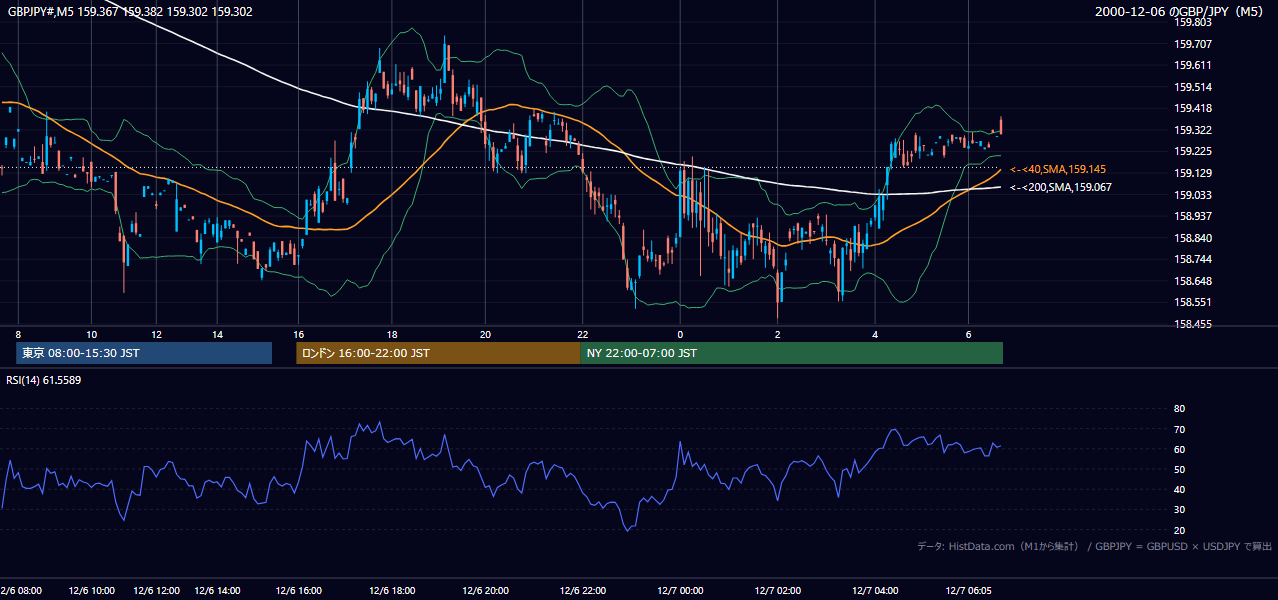1278x600 pixels.
Task: Click hour label 18 under price chart
Action: point(393,334)
